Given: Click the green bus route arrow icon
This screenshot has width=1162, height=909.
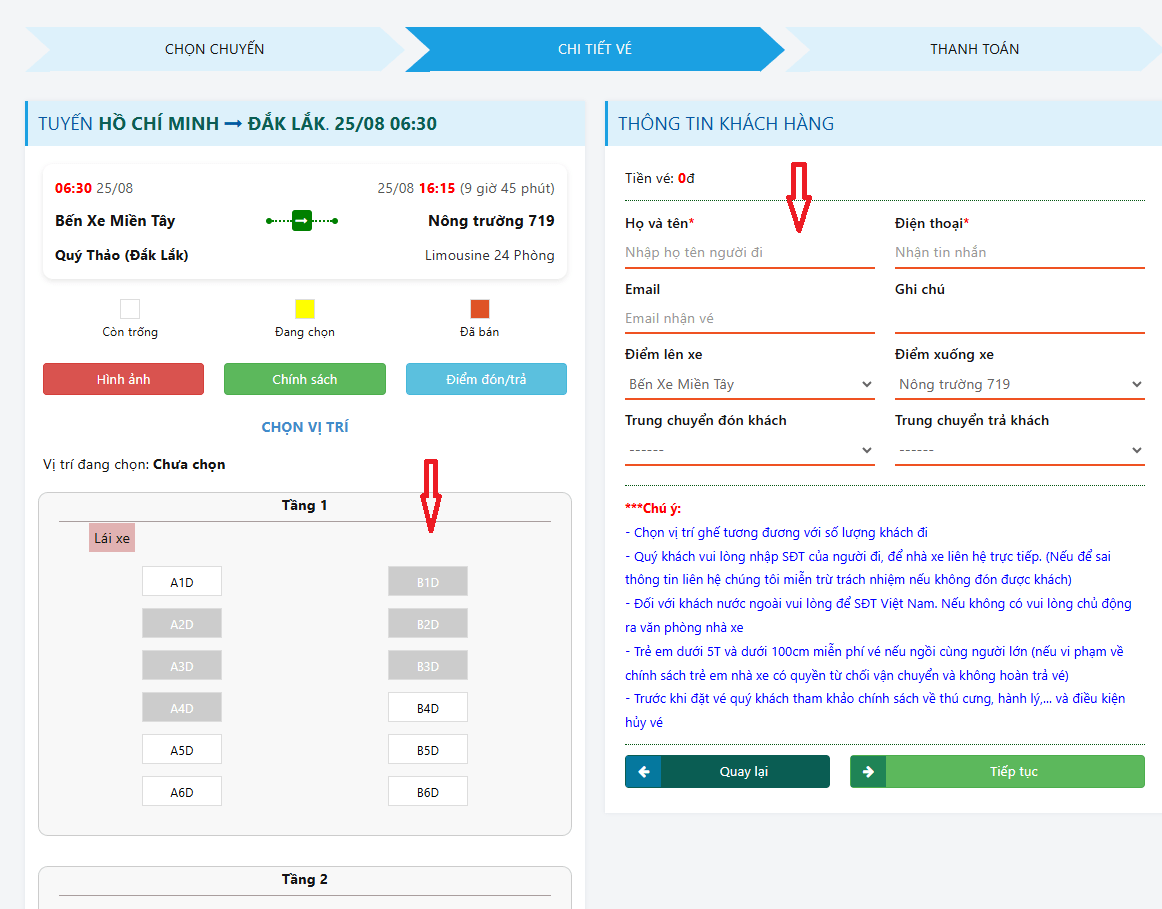Looking at the screenshot, I should point(301,220).
